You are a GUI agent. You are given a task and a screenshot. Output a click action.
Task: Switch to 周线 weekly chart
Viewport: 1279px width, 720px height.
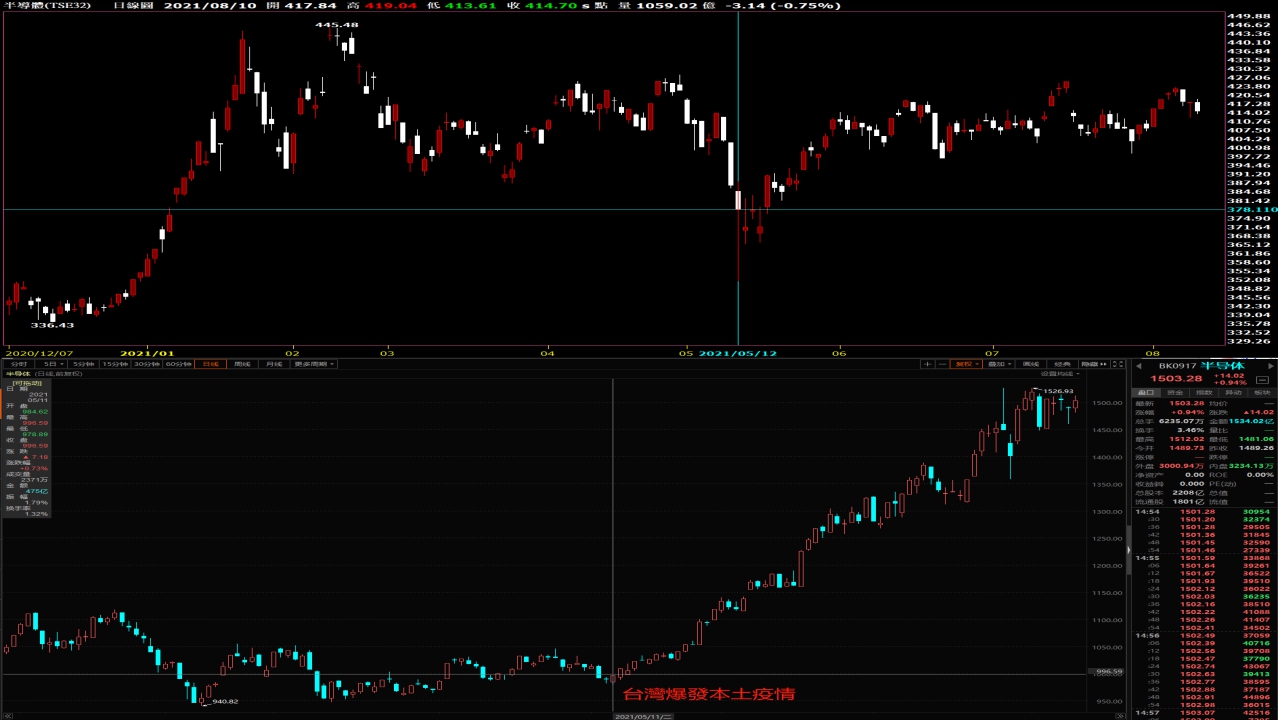coord(242,364)
